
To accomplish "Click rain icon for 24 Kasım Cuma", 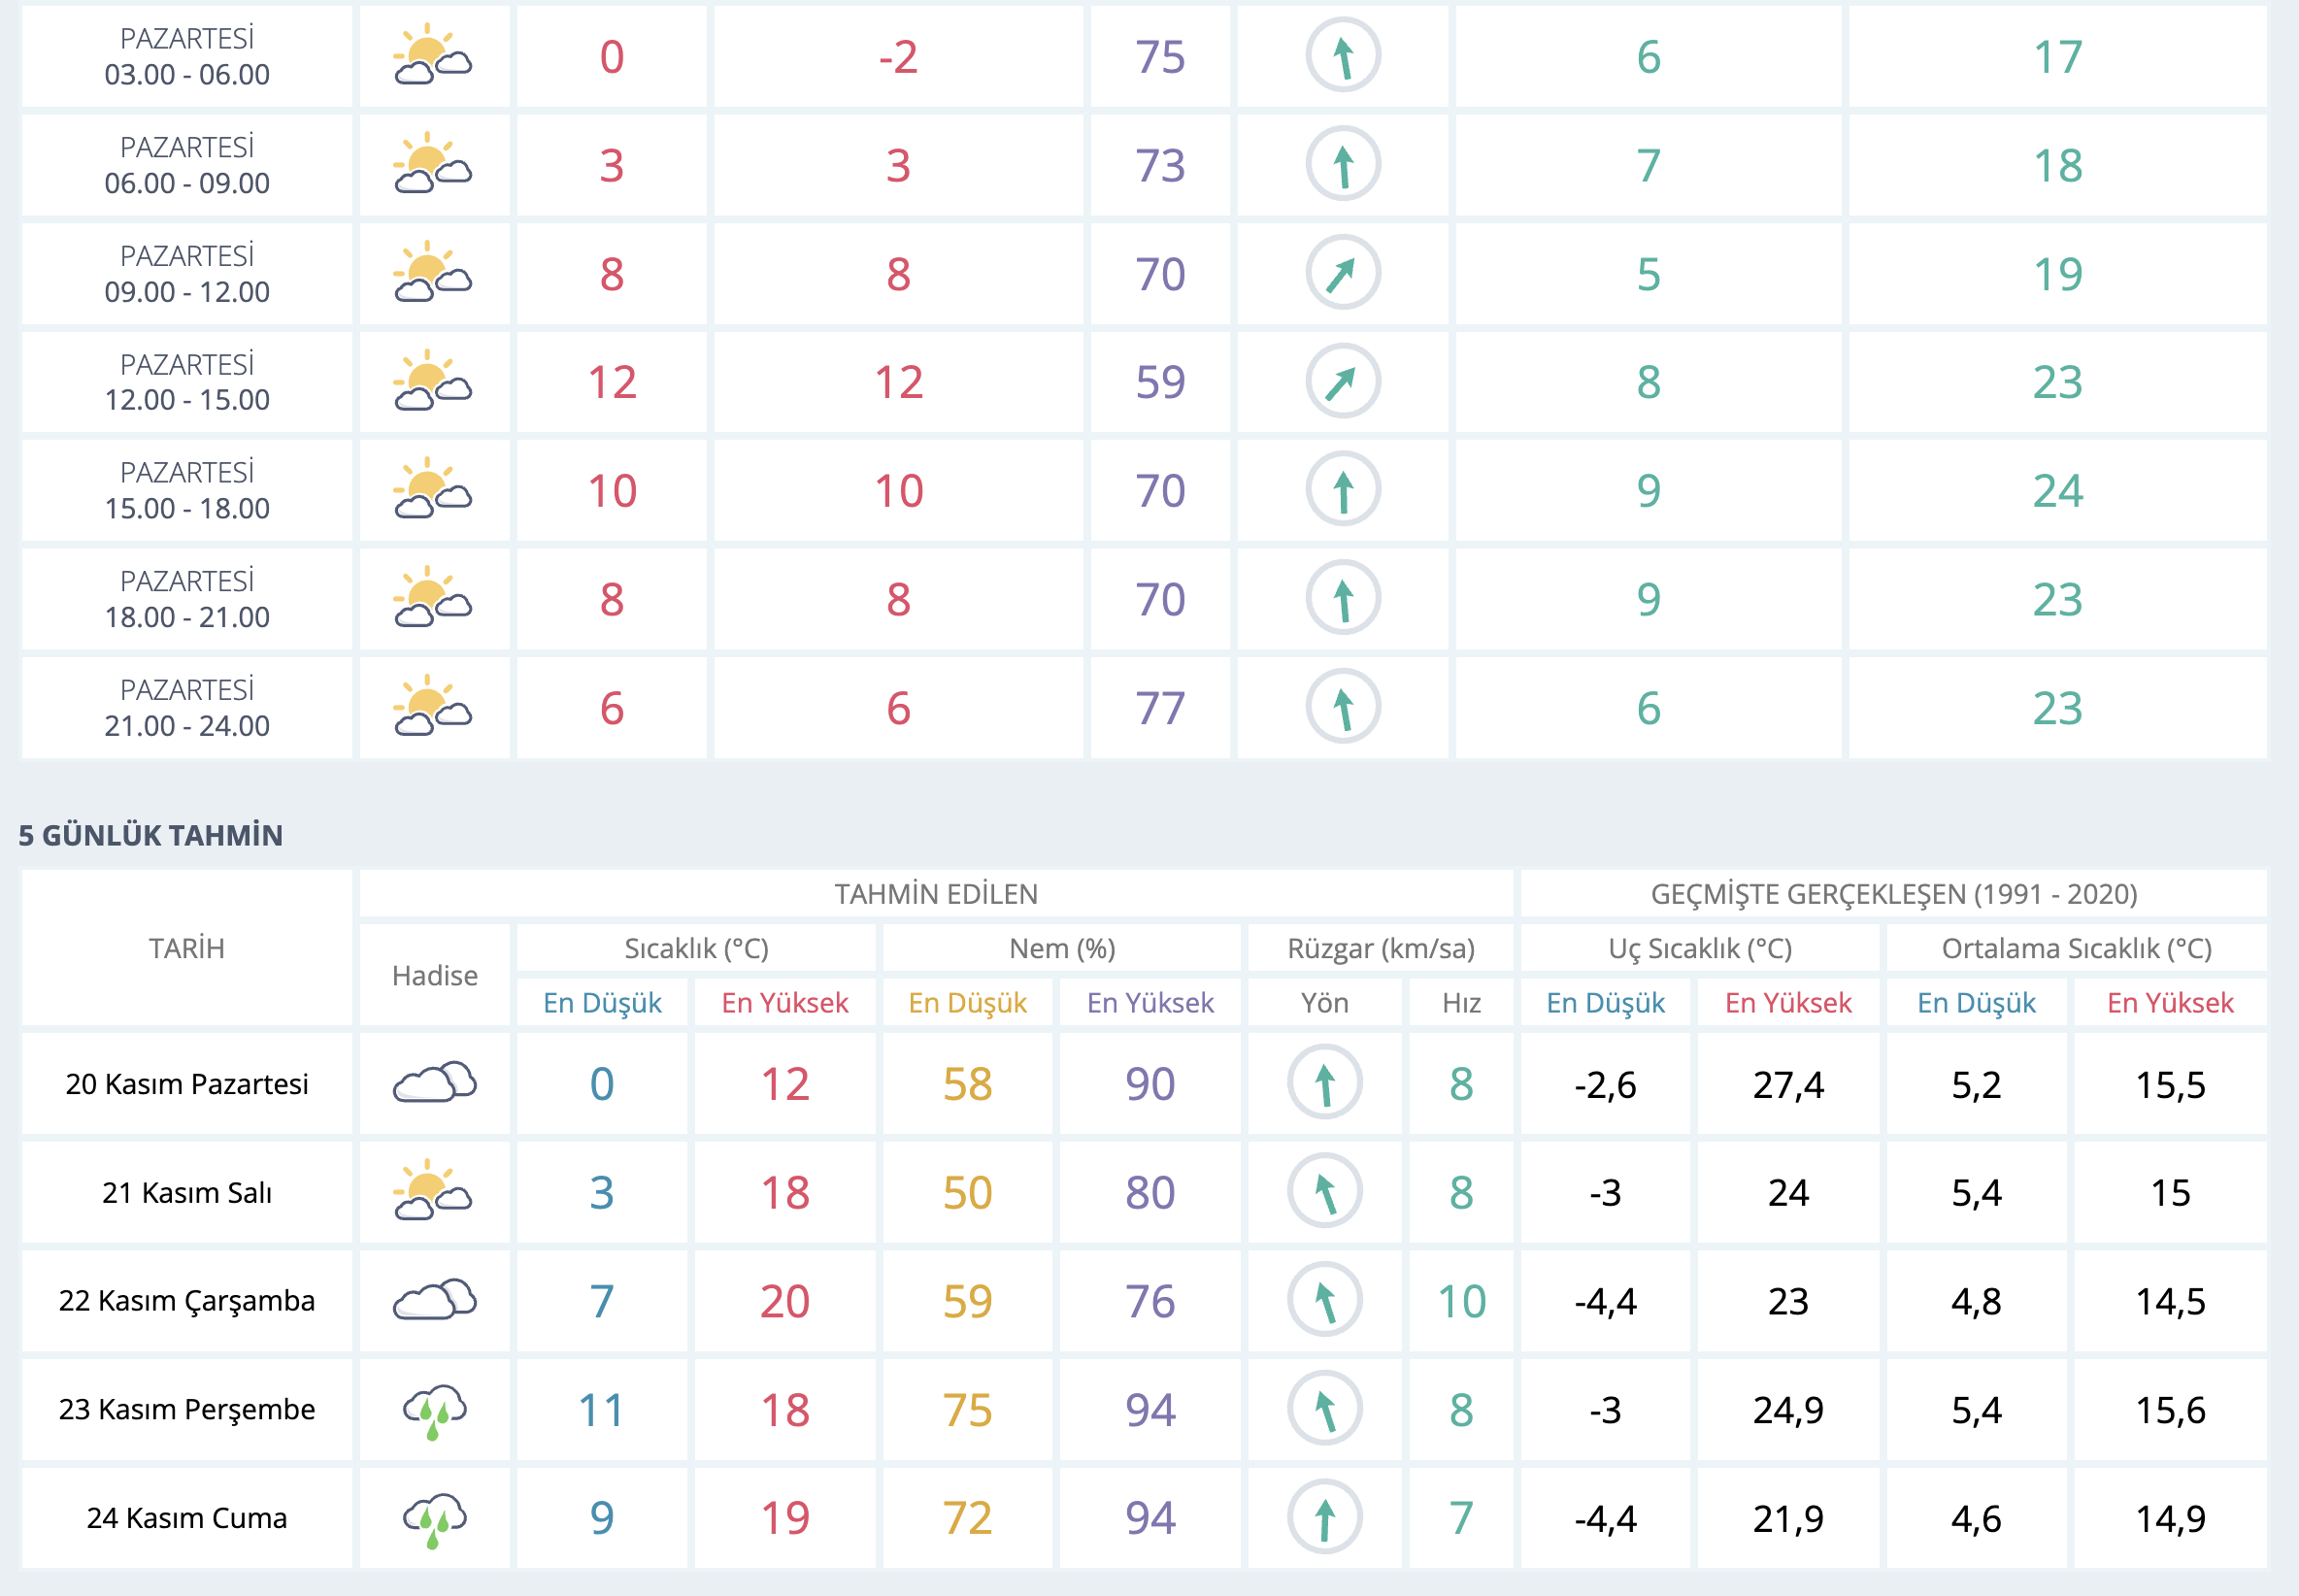I will (434, 1519).
